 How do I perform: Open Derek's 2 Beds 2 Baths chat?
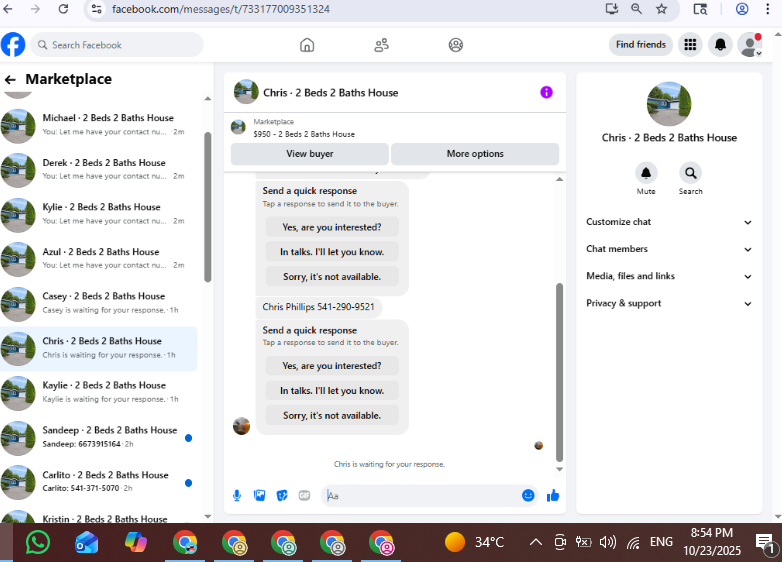pyautogui.click(x=99, y=170)
